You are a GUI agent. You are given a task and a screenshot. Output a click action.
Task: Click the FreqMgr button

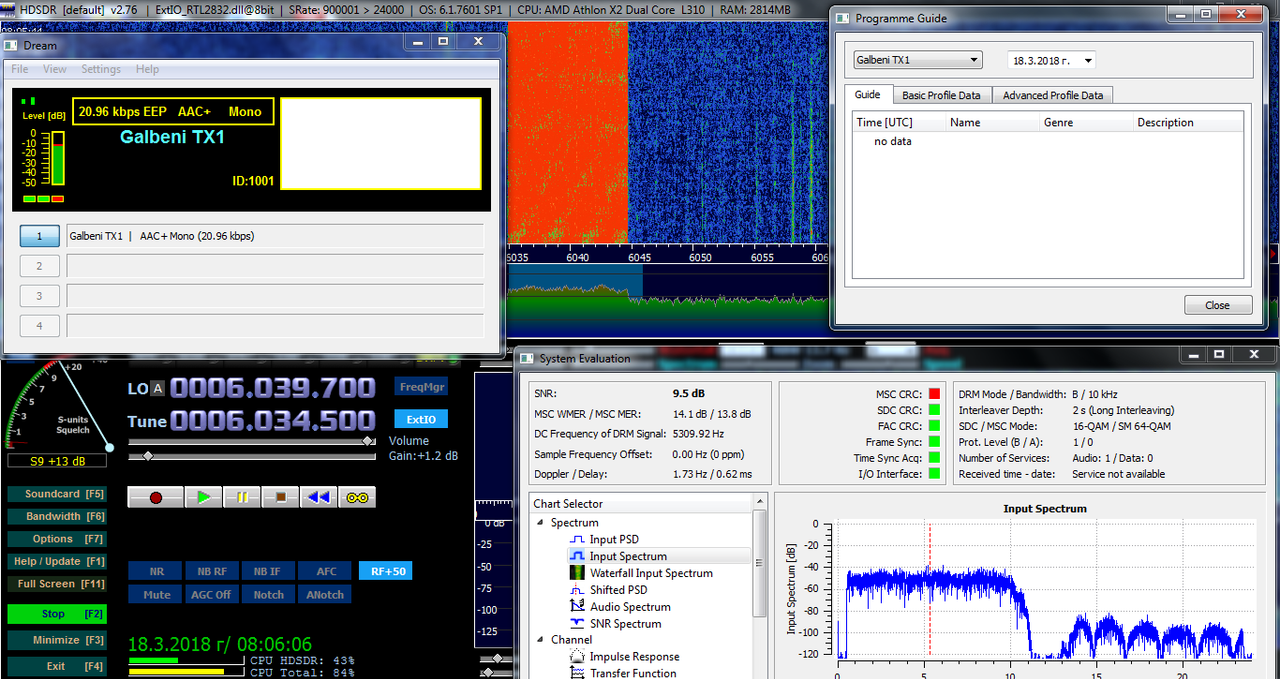point(422,387)
